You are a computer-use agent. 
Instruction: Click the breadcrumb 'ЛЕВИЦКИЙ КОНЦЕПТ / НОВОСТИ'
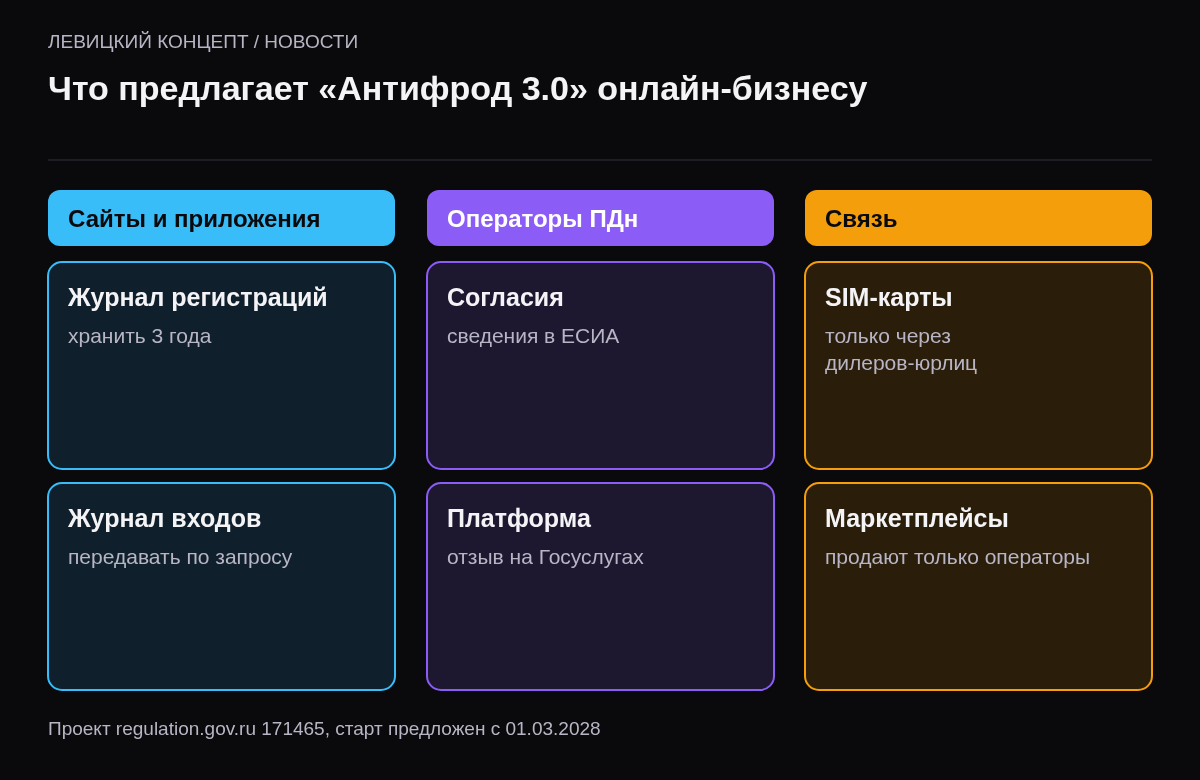click(x=203, y=42)
